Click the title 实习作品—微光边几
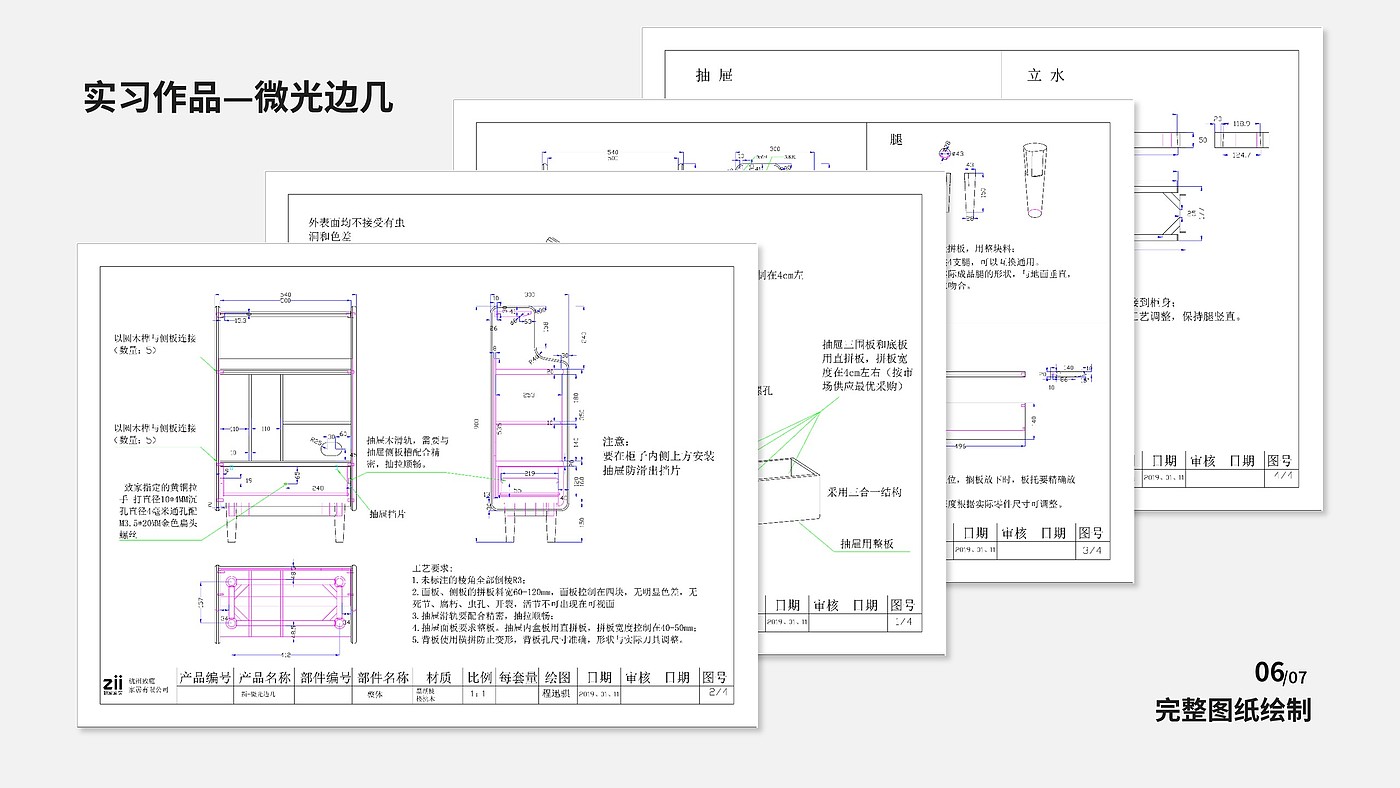 pos(238,99)
